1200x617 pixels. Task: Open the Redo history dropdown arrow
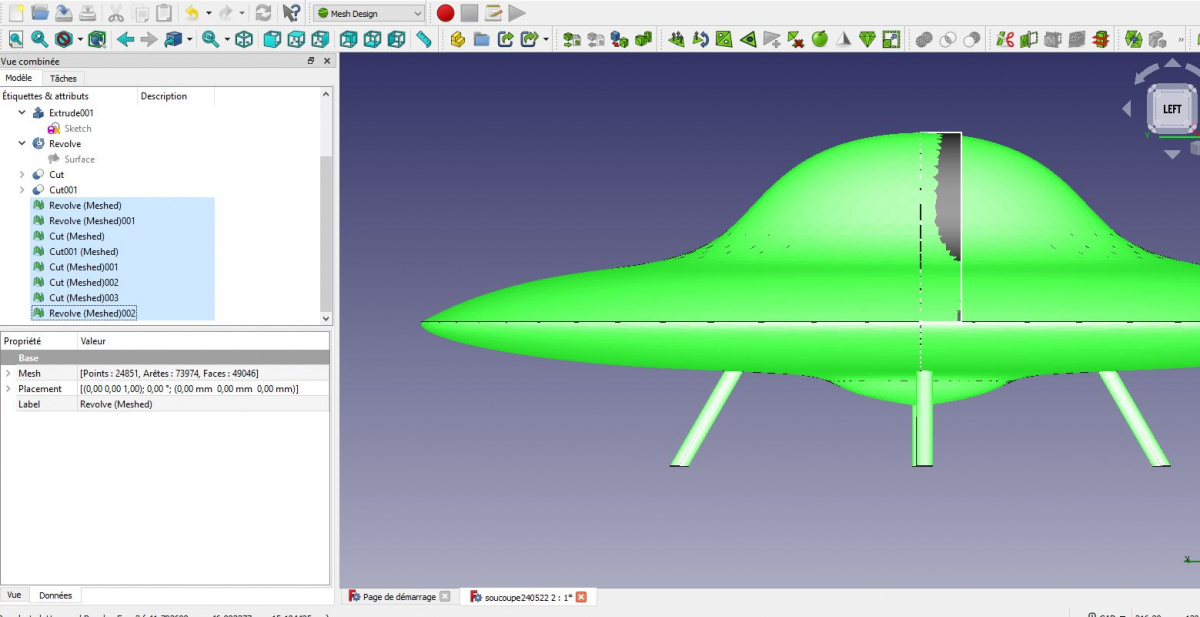(x=242, y=13)
